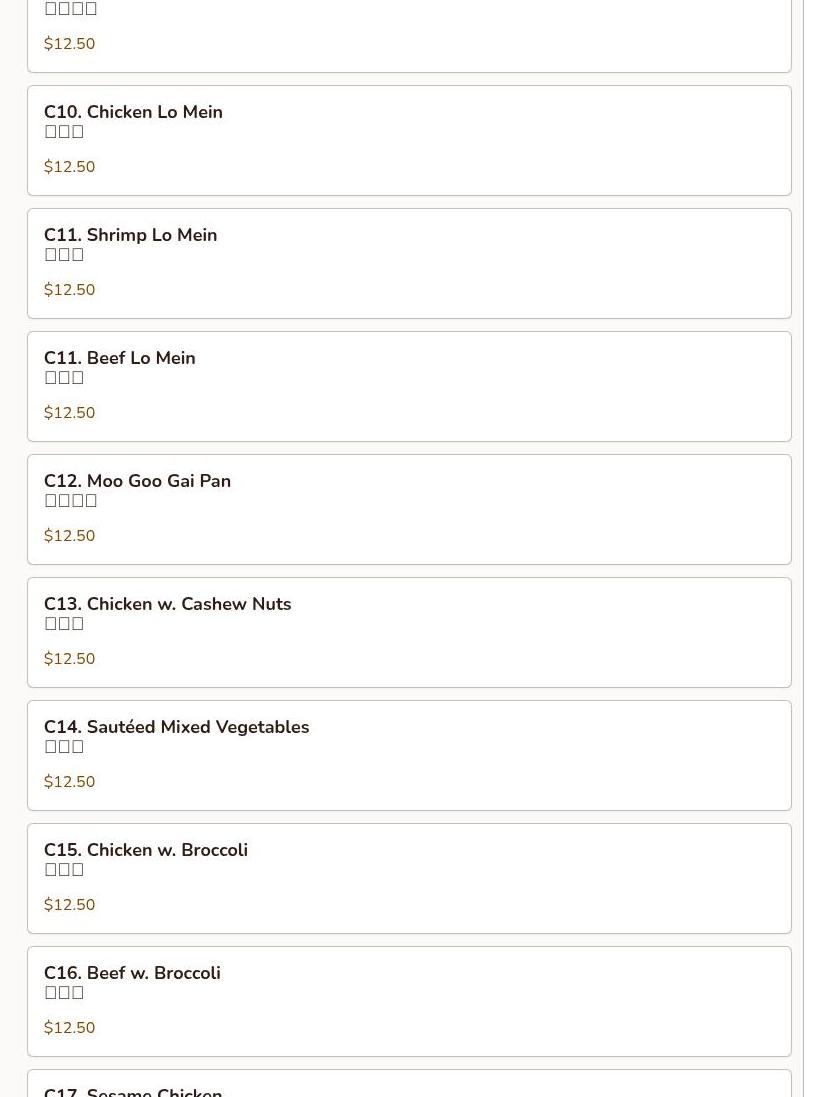The height and width of the screenshot is (1097, 824).
Task: Choose C11. Beef Lo Mein dish
Action: pos(409,387)
